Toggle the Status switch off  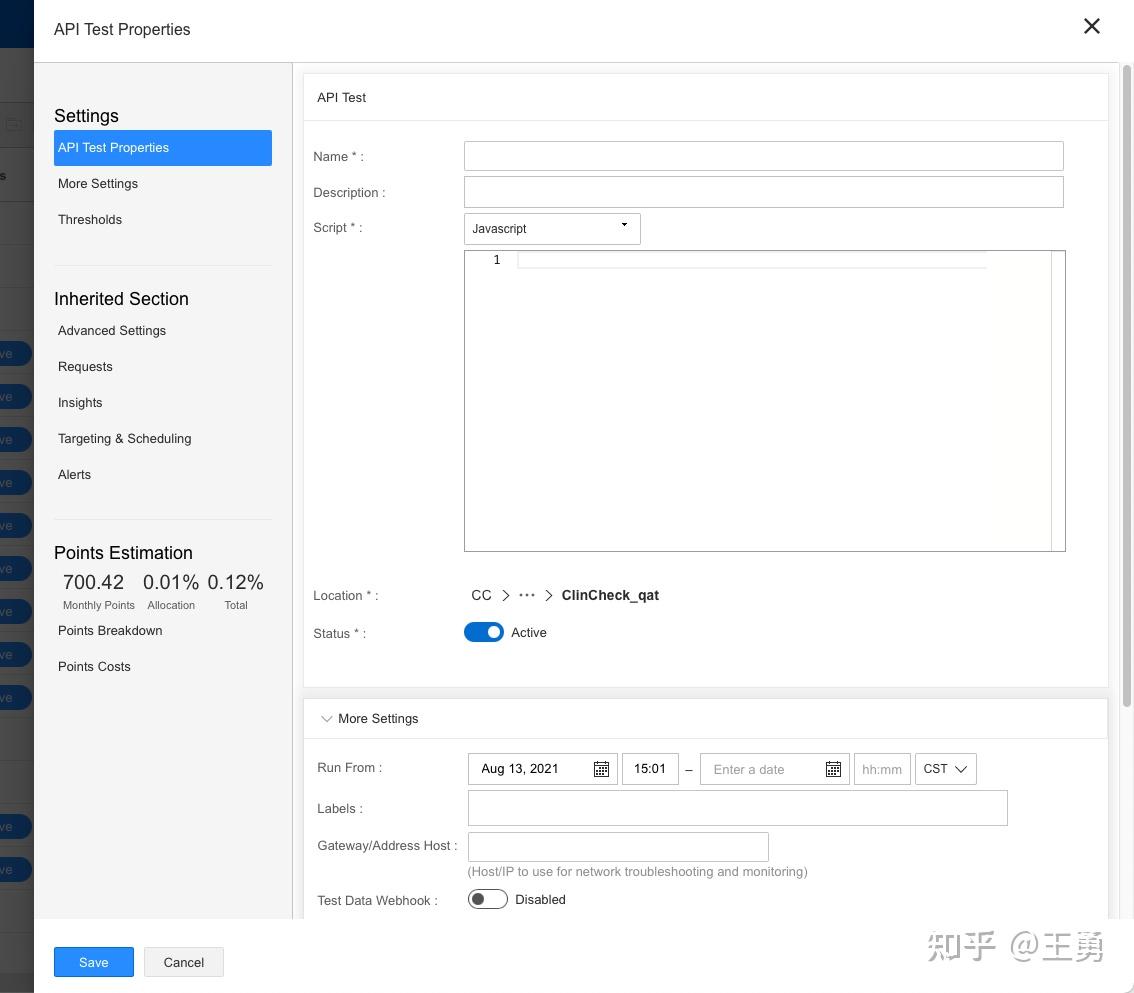[x=484, y=632]
